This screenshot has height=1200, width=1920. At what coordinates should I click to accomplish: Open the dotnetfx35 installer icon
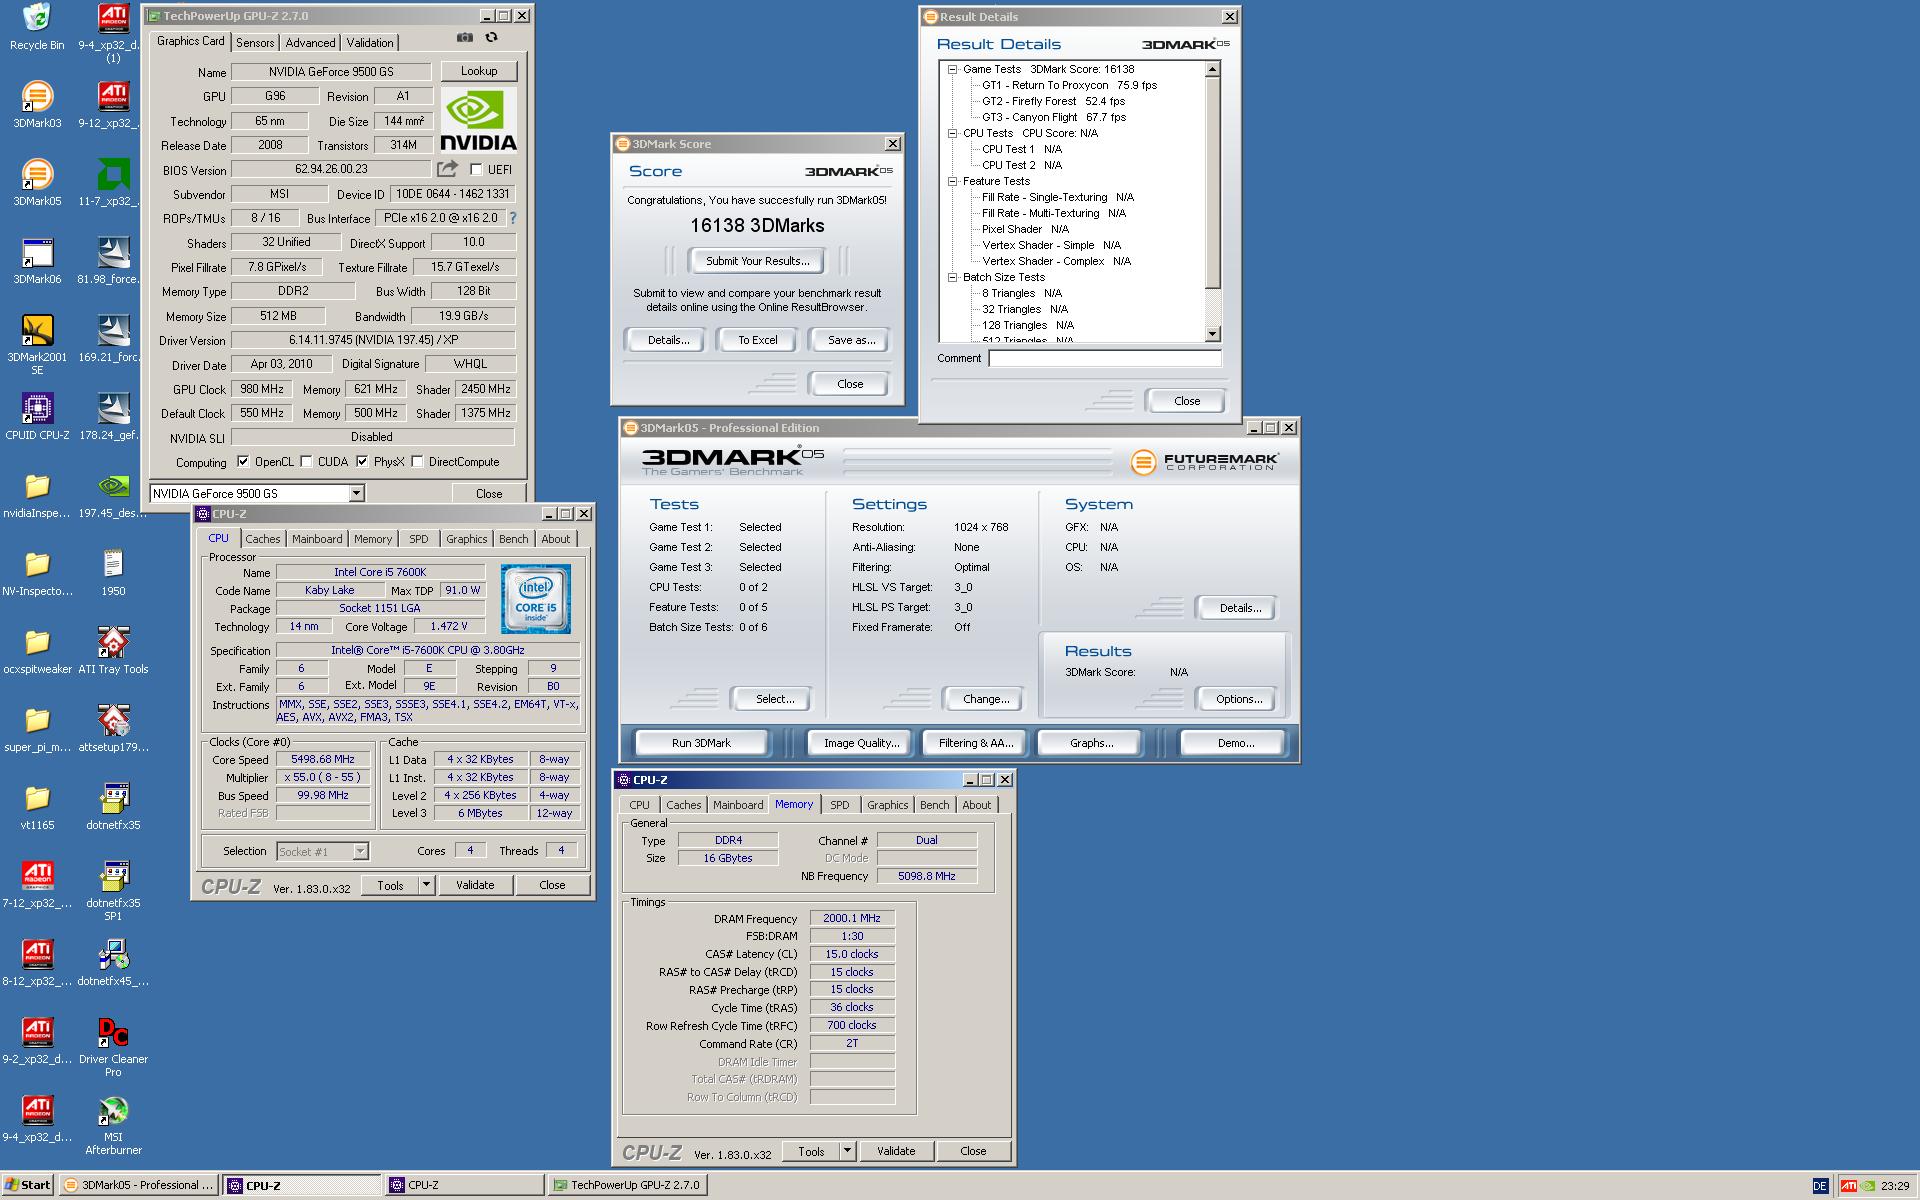coord(113,807)
